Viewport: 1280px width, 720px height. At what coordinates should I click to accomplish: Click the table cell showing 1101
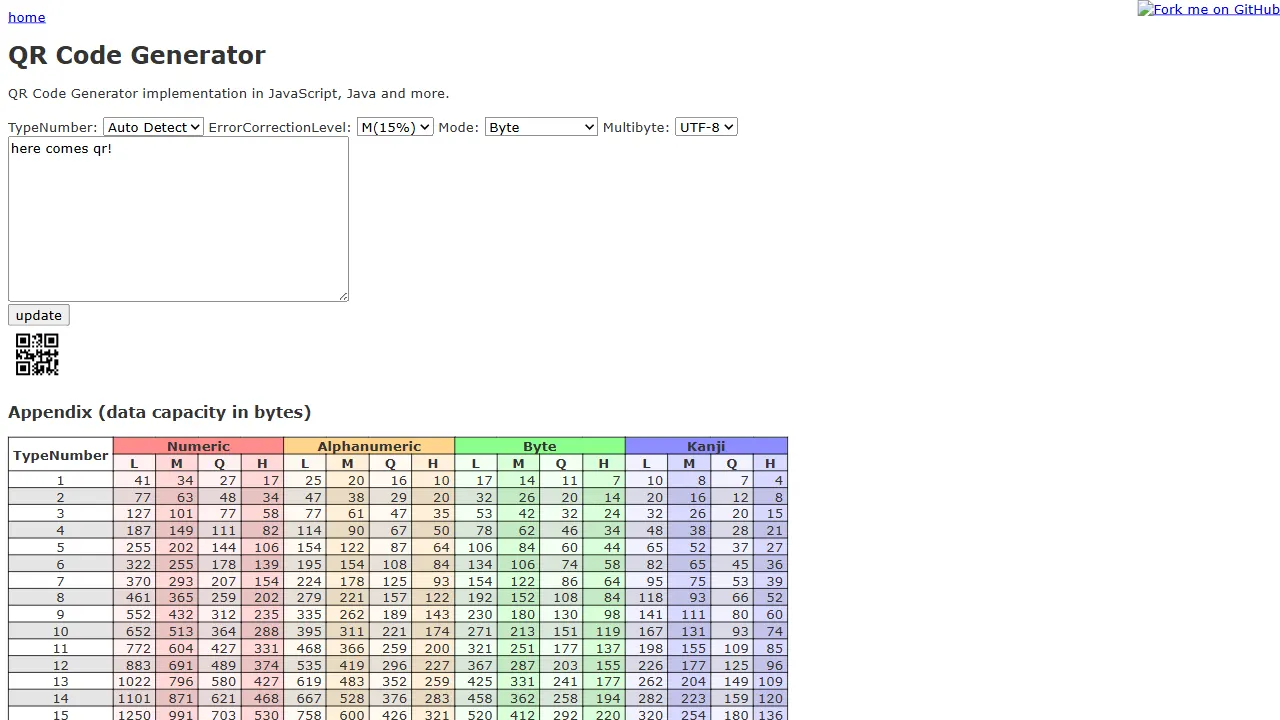(134, 699)
